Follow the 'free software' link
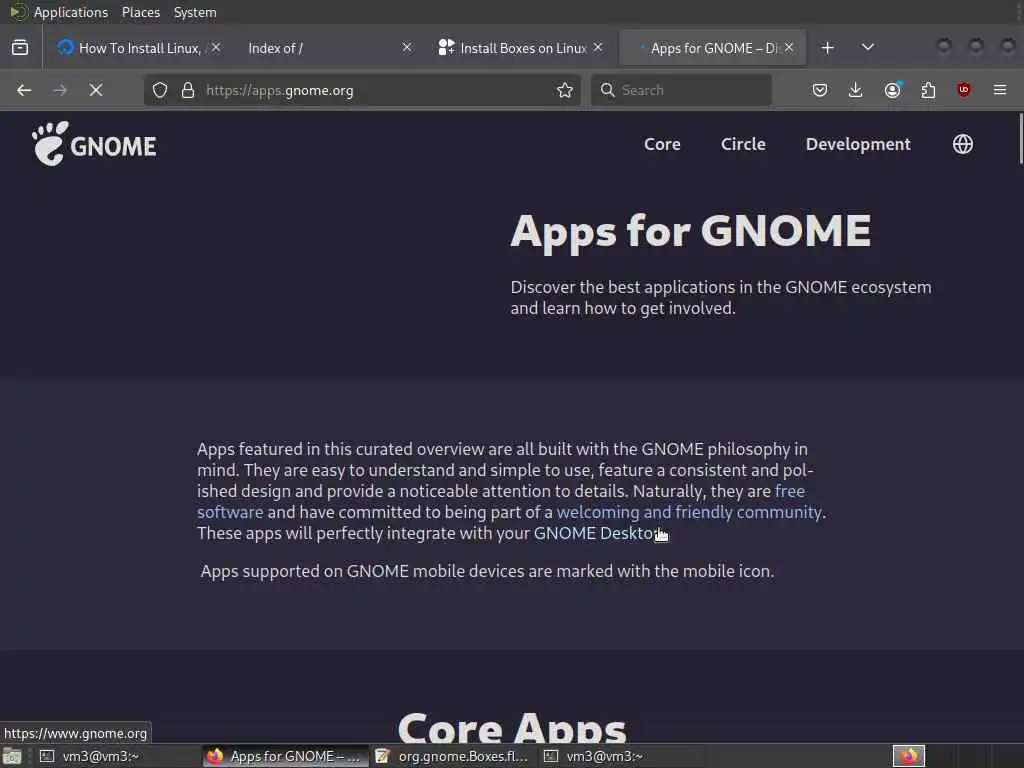 (790, 491)
